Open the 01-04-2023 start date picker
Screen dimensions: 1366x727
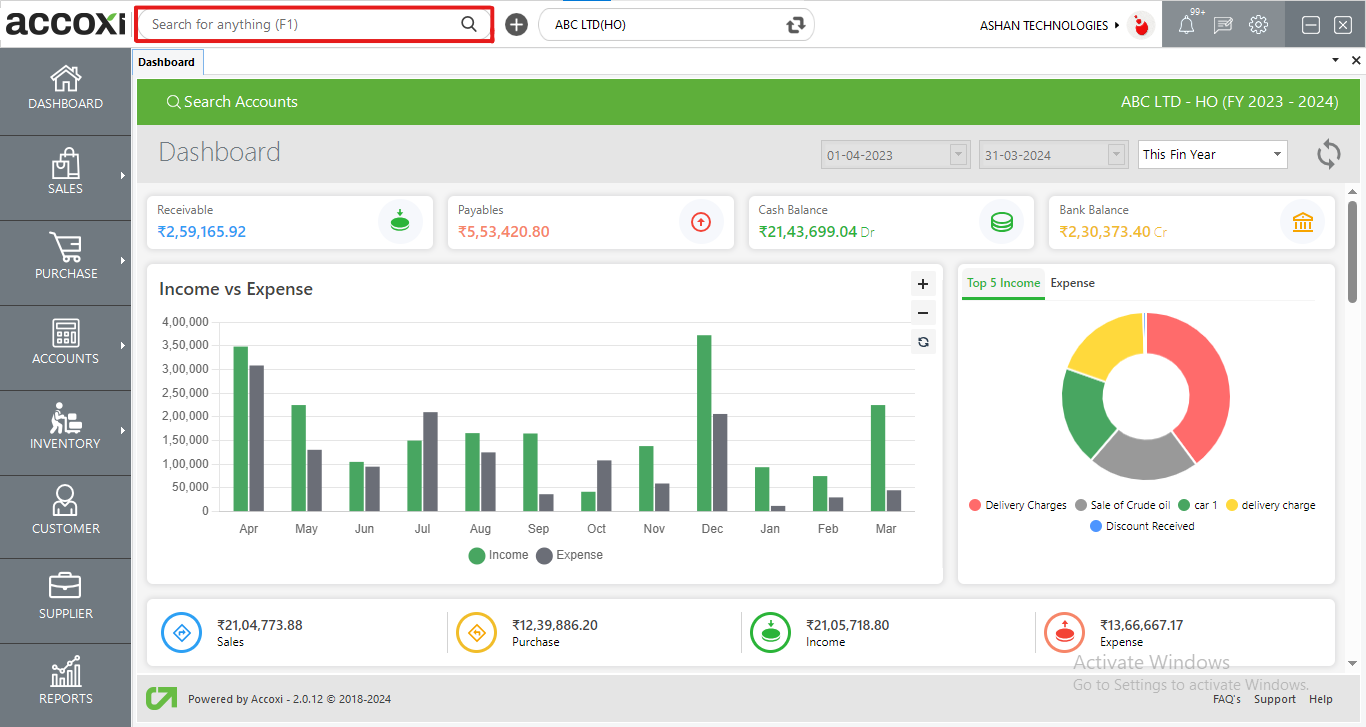pyautogui.click(x=959, y=155)
